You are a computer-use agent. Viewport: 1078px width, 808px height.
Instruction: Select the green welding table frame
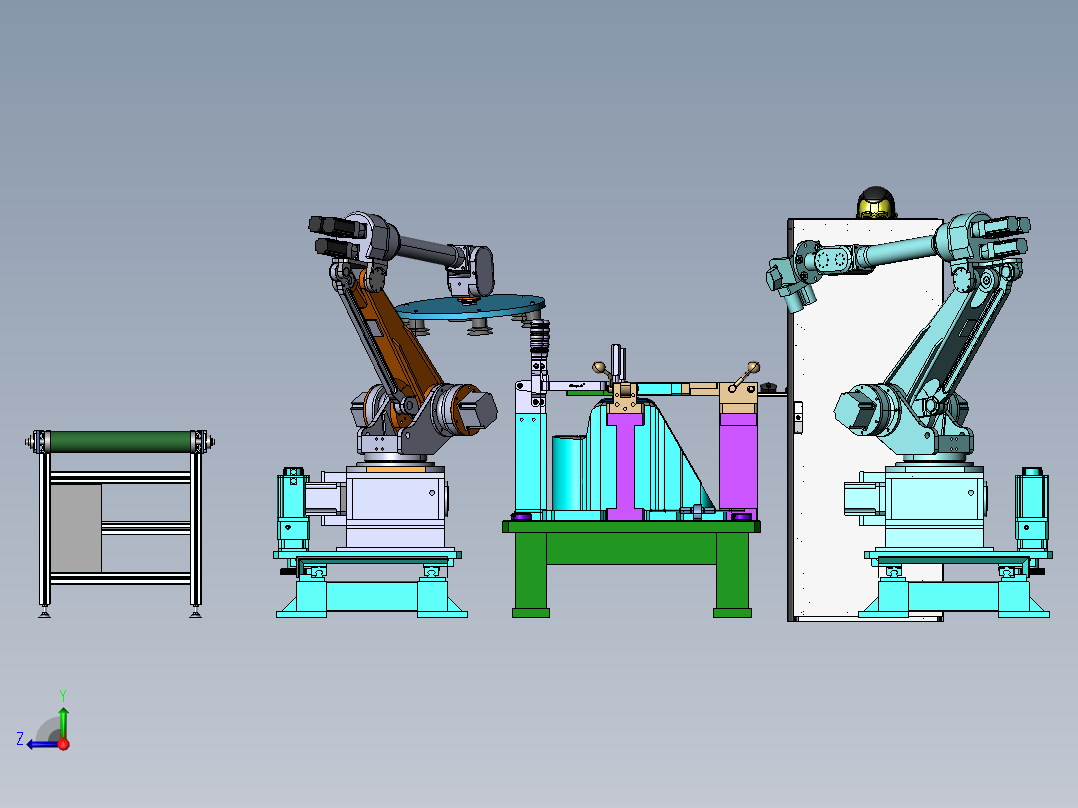click(632, 568)
